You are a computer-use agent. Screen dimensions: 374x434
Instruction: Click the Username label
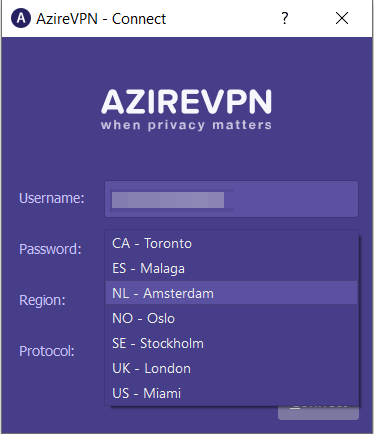(52, 198)
